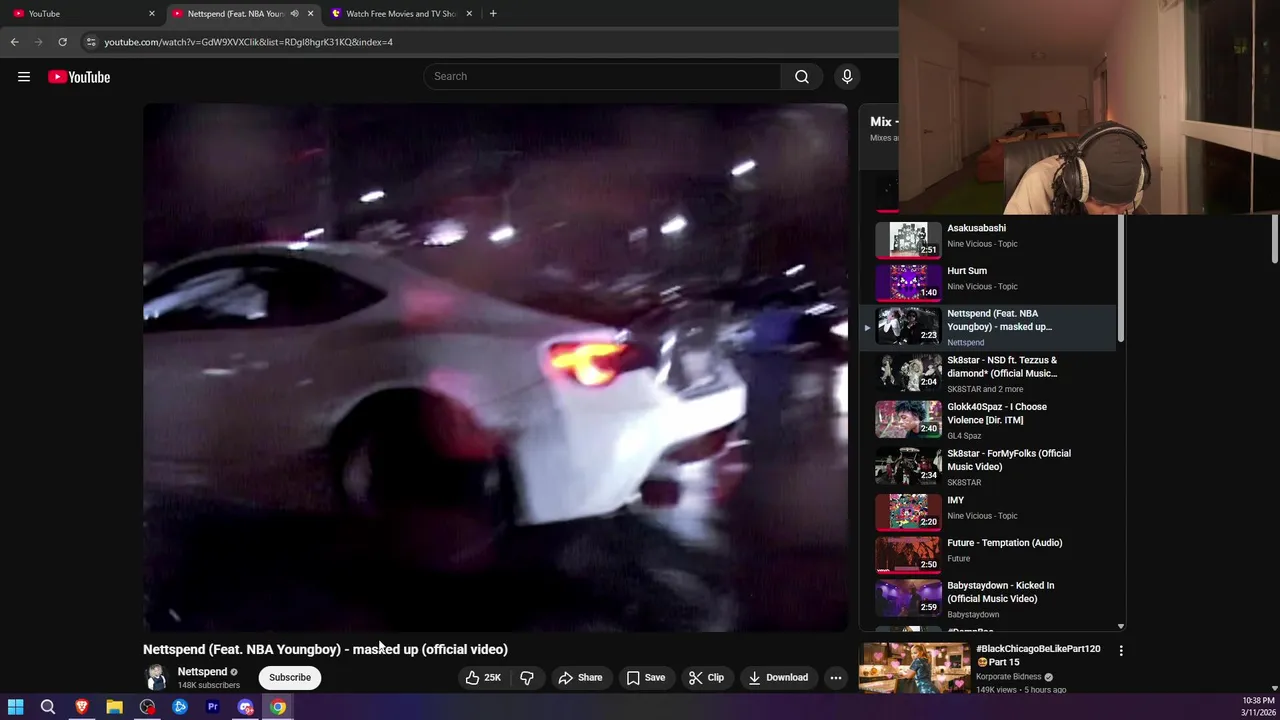1280x720 pixels.
Task: Open OBS Studio from taskbar
Action: tap(147, 707)
